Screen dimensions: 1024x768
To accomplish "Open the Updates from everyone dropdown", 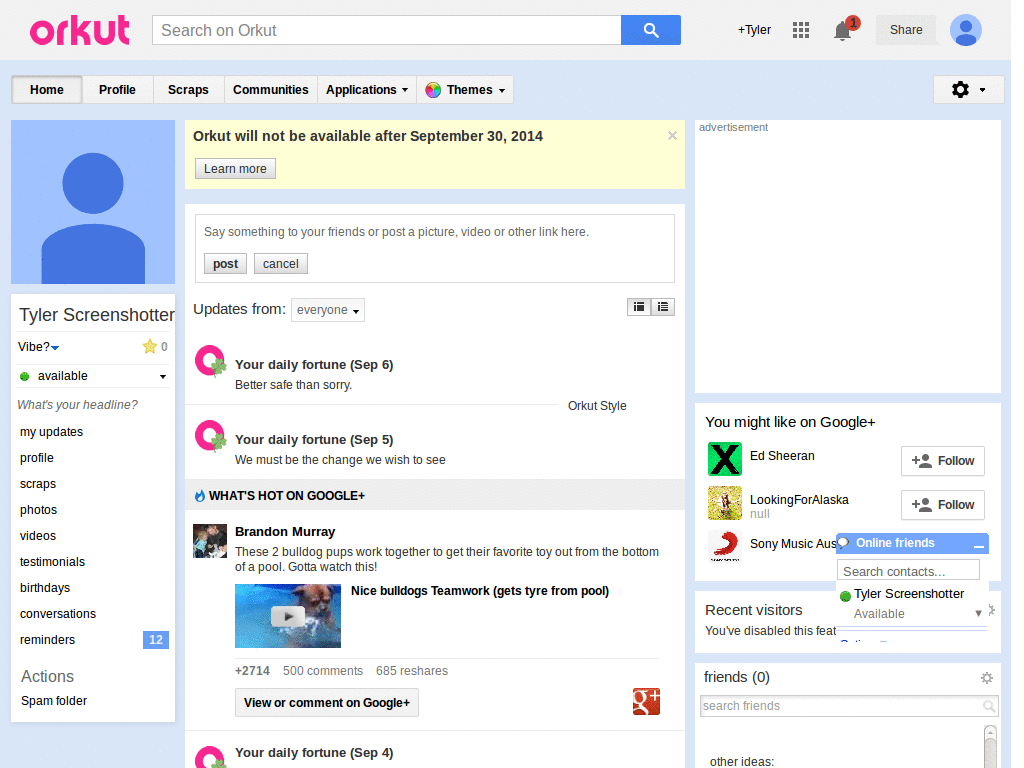I will pyautogui.click(x=328, y=310).
